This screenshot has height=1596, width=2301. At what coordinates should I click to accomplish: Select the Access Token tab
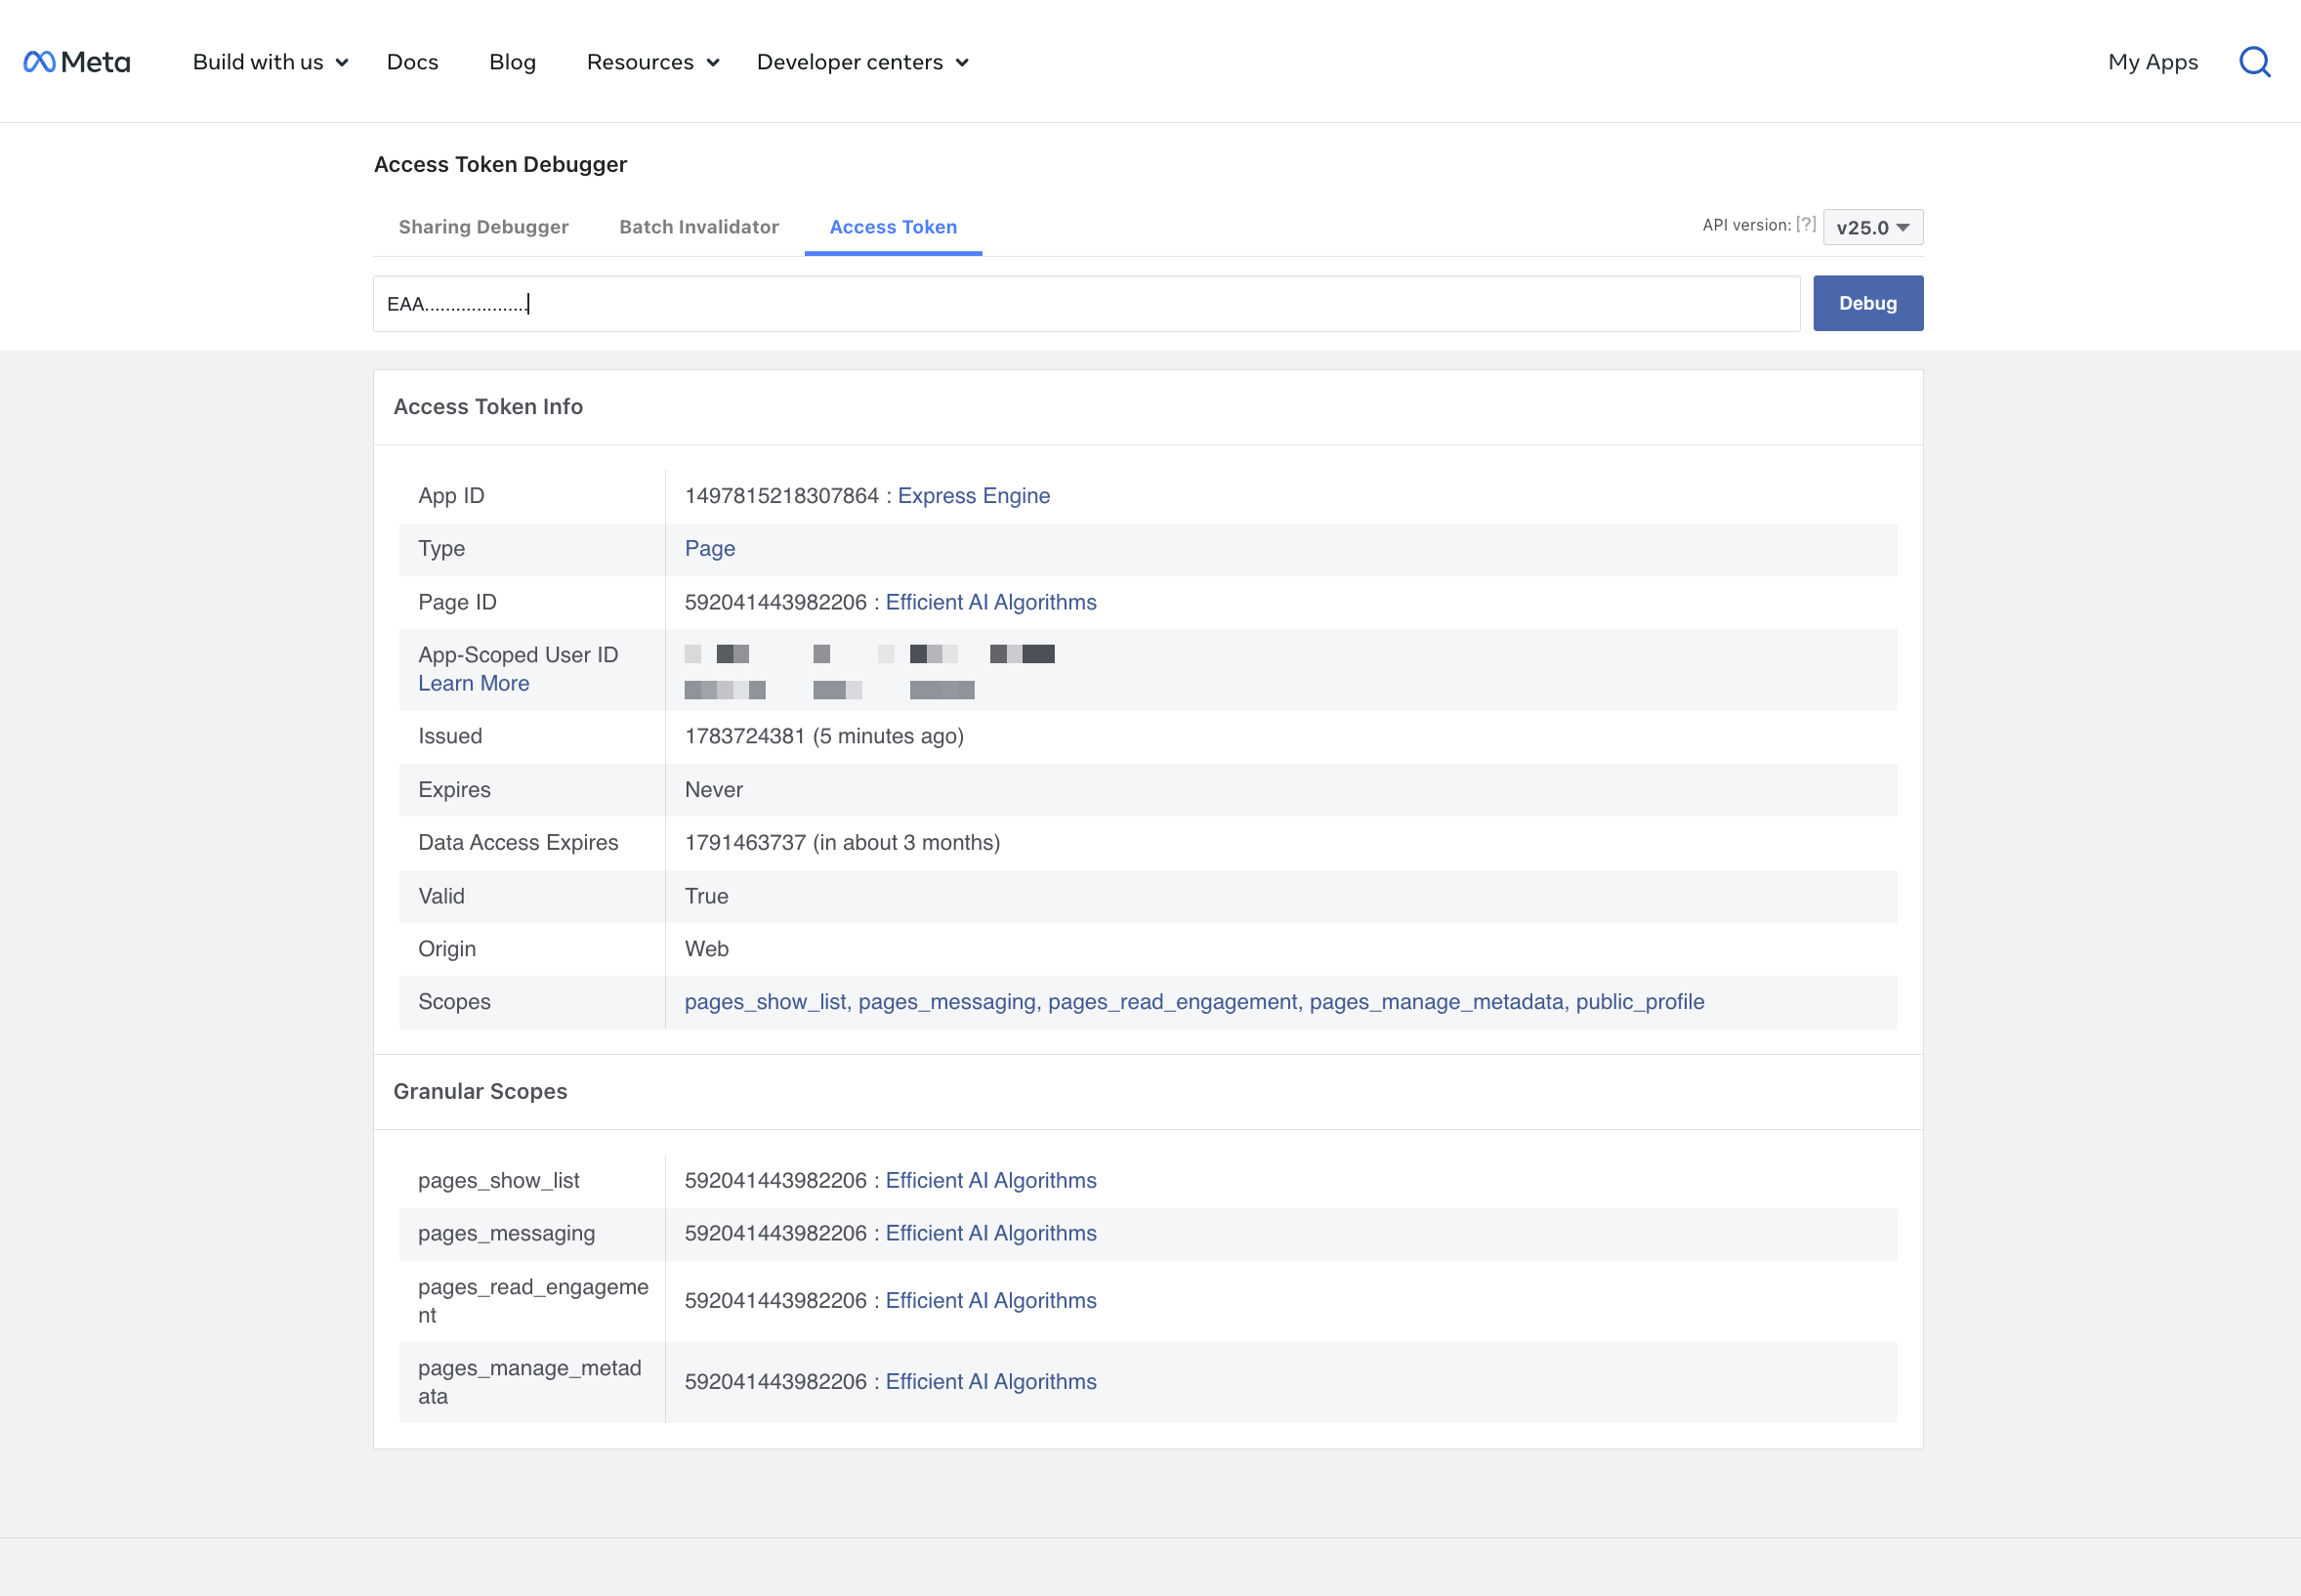[893, 227]
